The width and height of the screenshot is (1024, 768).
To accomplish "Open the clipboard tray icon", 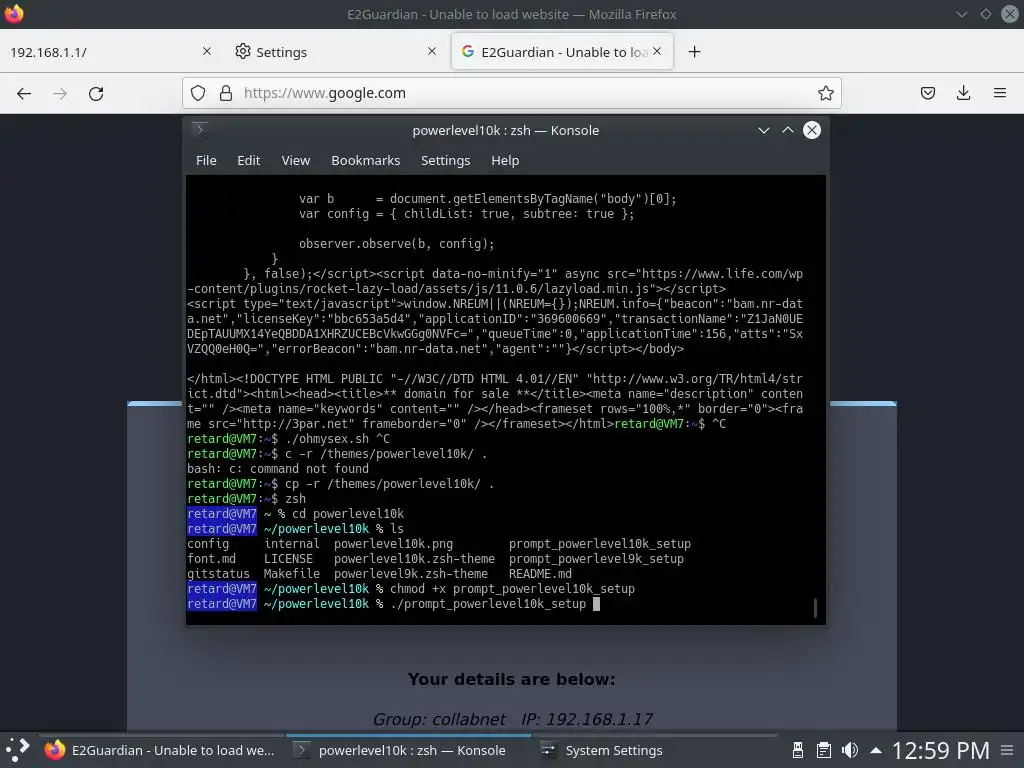I will point(824,750).
